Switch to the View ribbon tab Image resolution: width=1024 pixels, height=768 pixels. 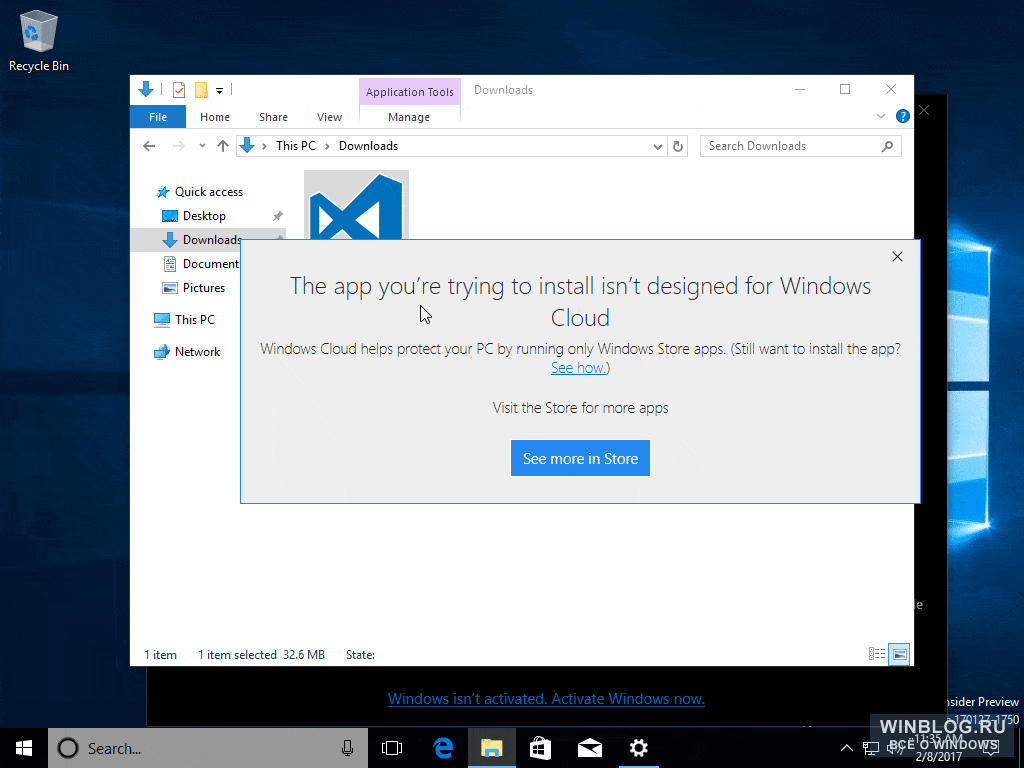[329, 117]
